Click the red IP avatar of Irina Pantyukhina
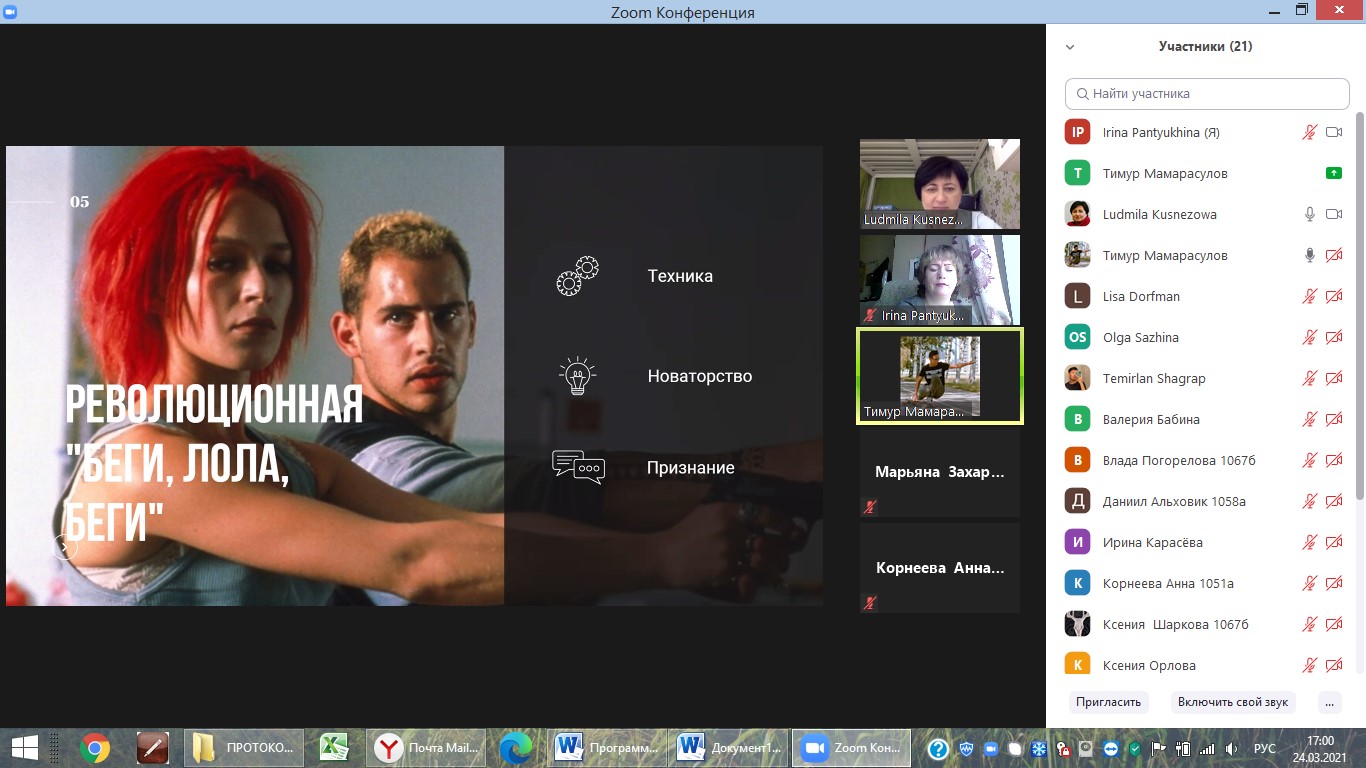This screenshot has width=1366, height=768. coord(1077,132)
